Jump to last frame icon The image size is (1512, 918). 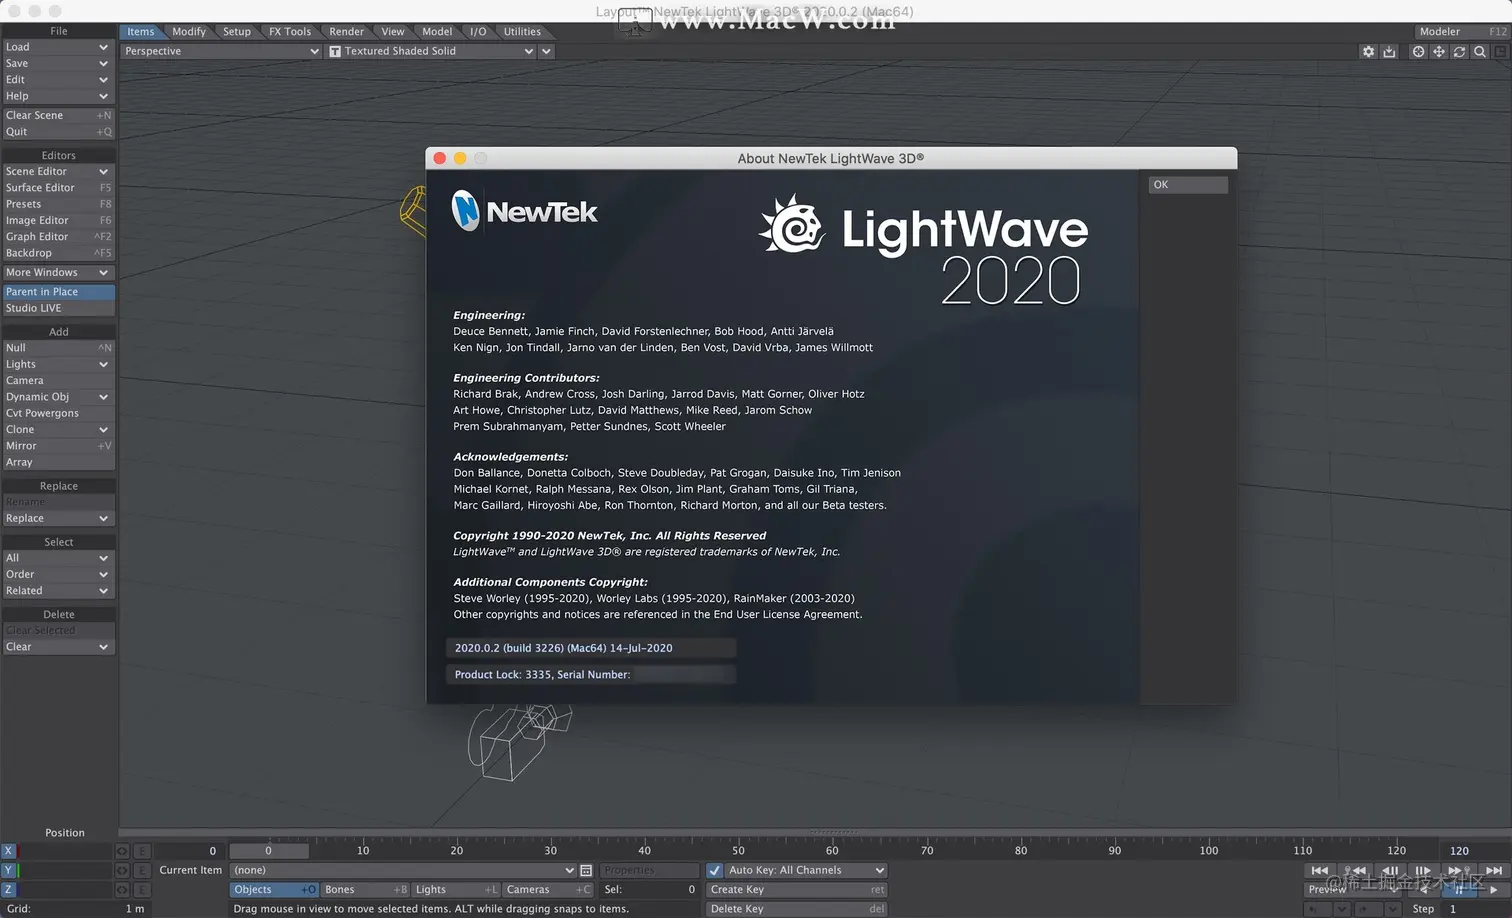pos(1494,871)
